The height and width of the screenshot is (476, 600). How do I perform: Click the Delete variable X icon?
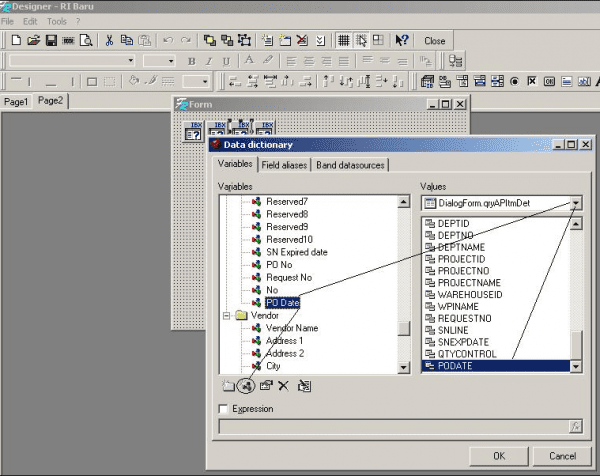point(284,386)
